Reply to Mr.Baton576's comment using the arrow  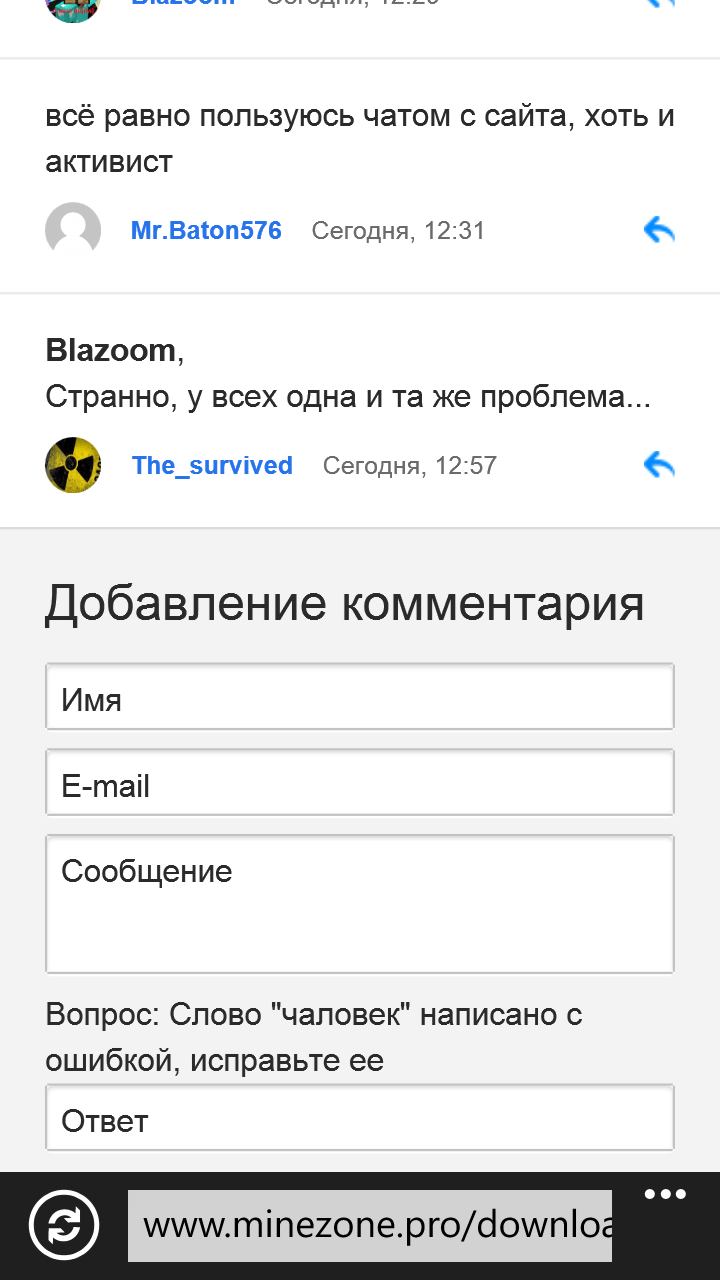coord(659,231)
